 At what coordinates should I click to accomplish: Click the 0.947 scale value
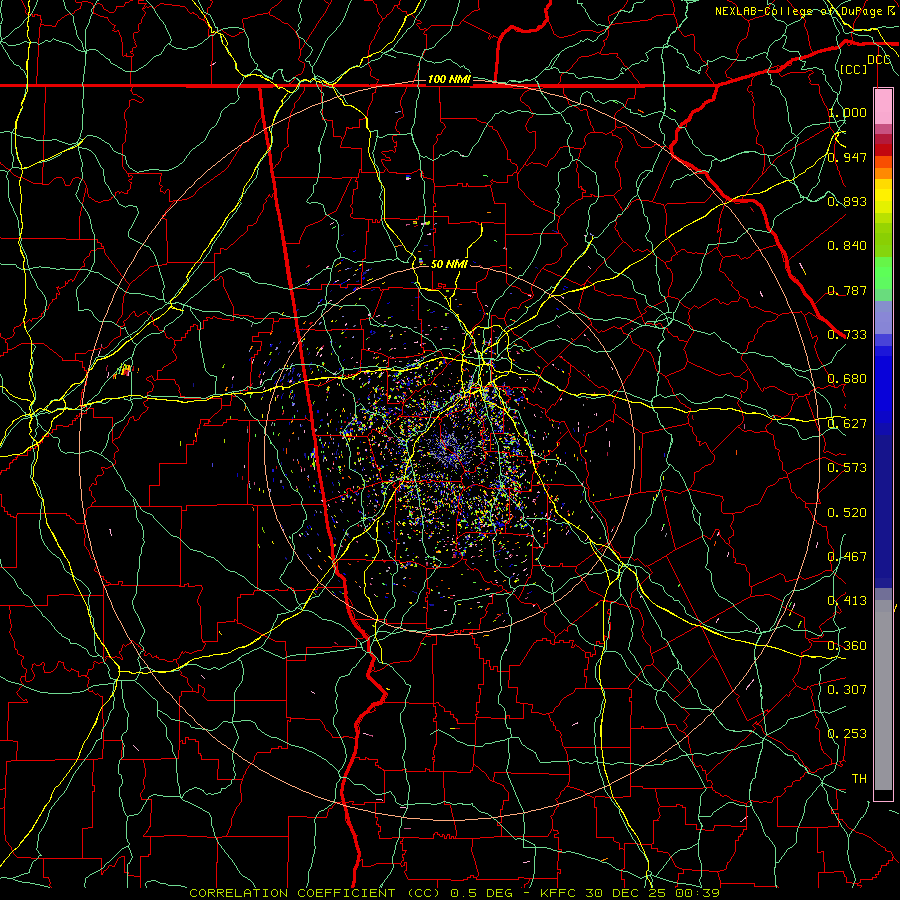point(847,157)
